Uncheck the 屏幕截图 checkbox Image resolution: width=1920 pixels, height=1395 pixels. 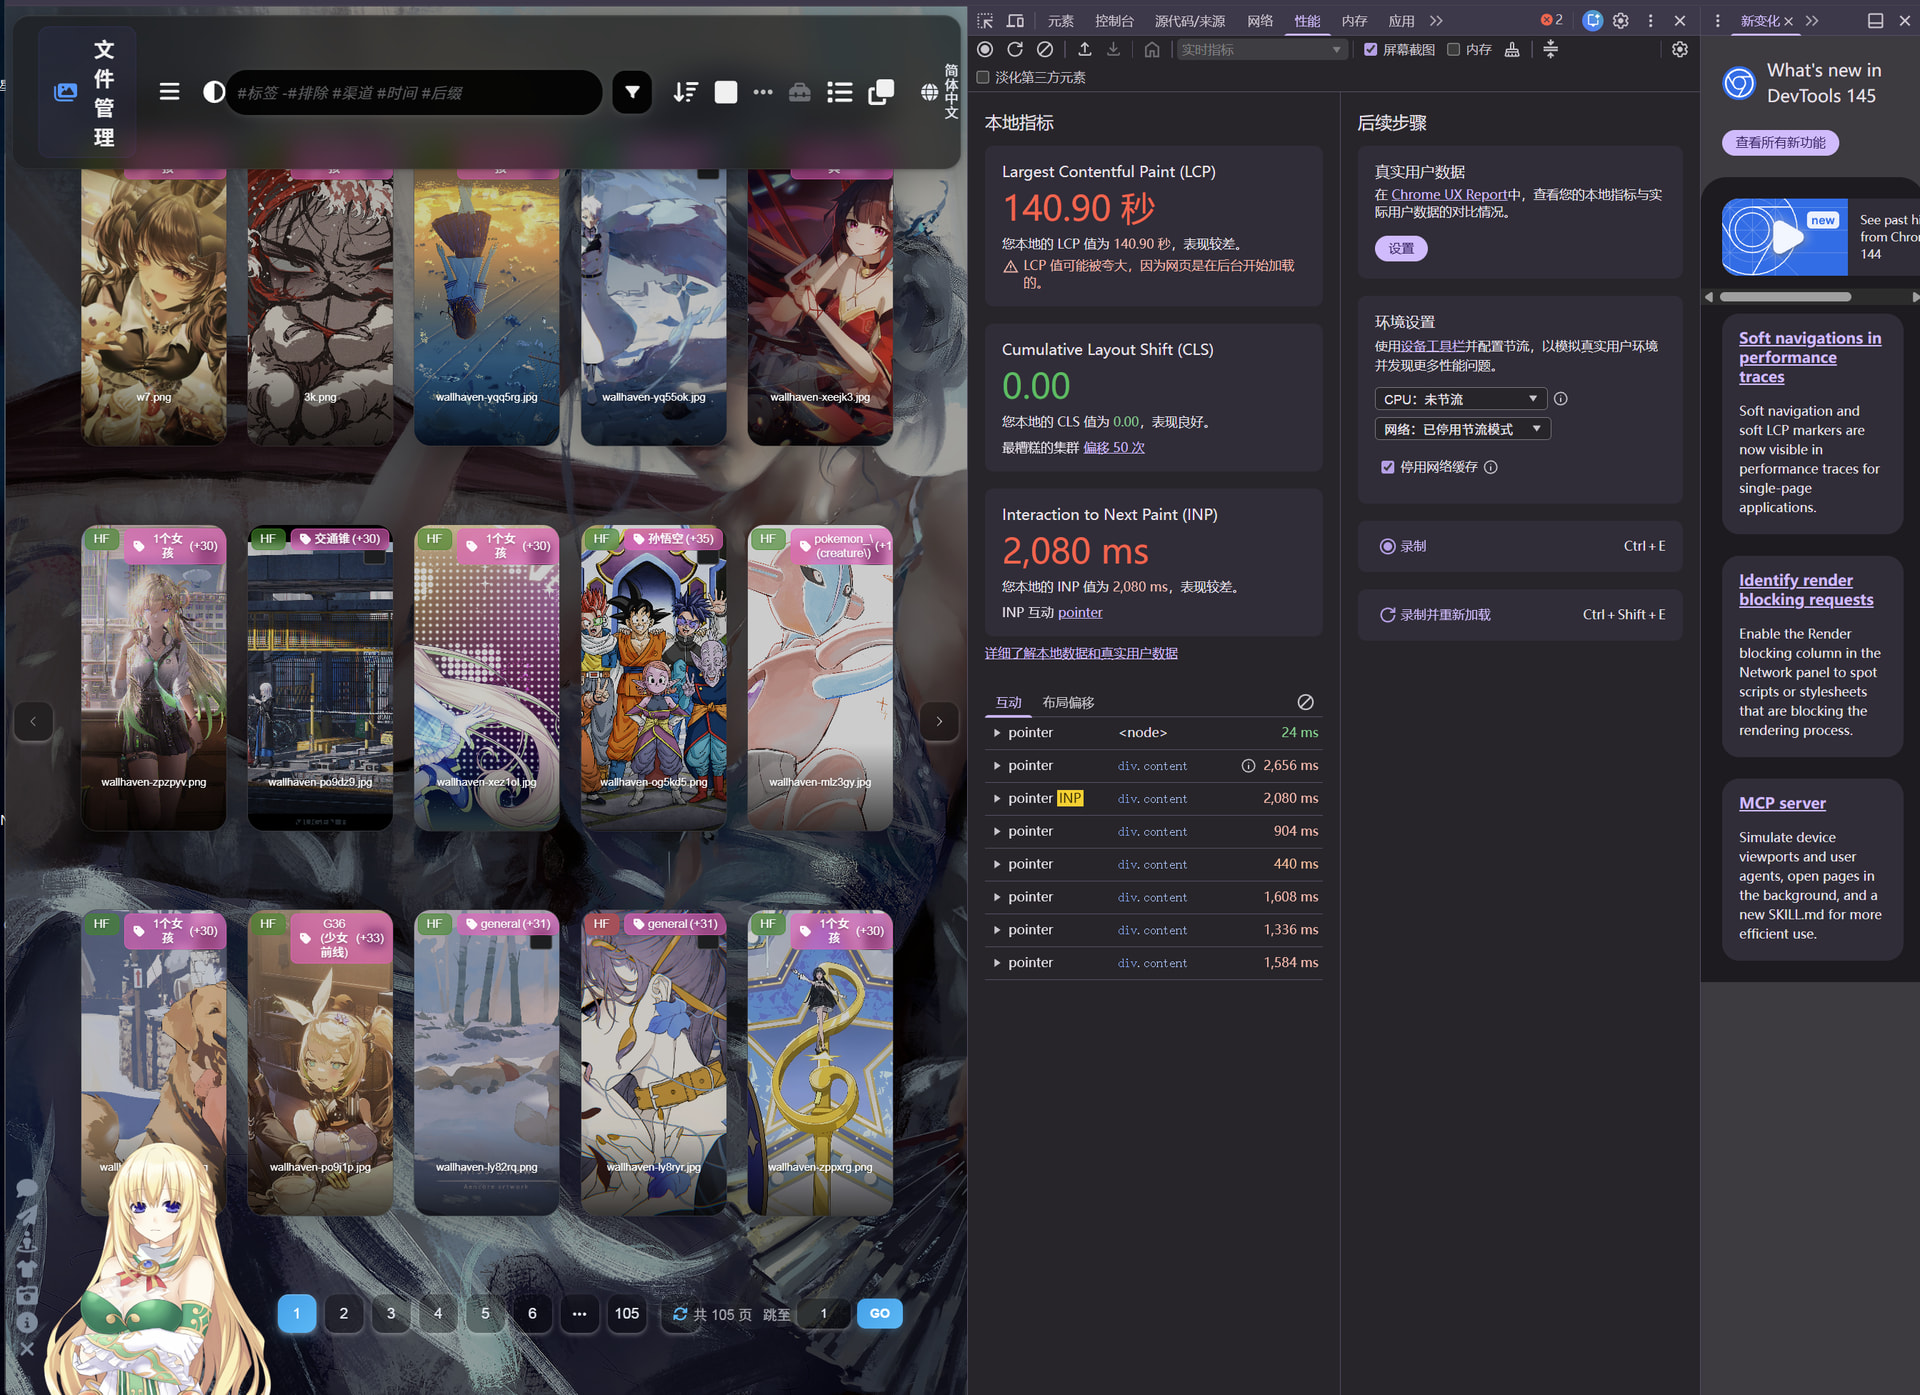[x=1371, y=49]
